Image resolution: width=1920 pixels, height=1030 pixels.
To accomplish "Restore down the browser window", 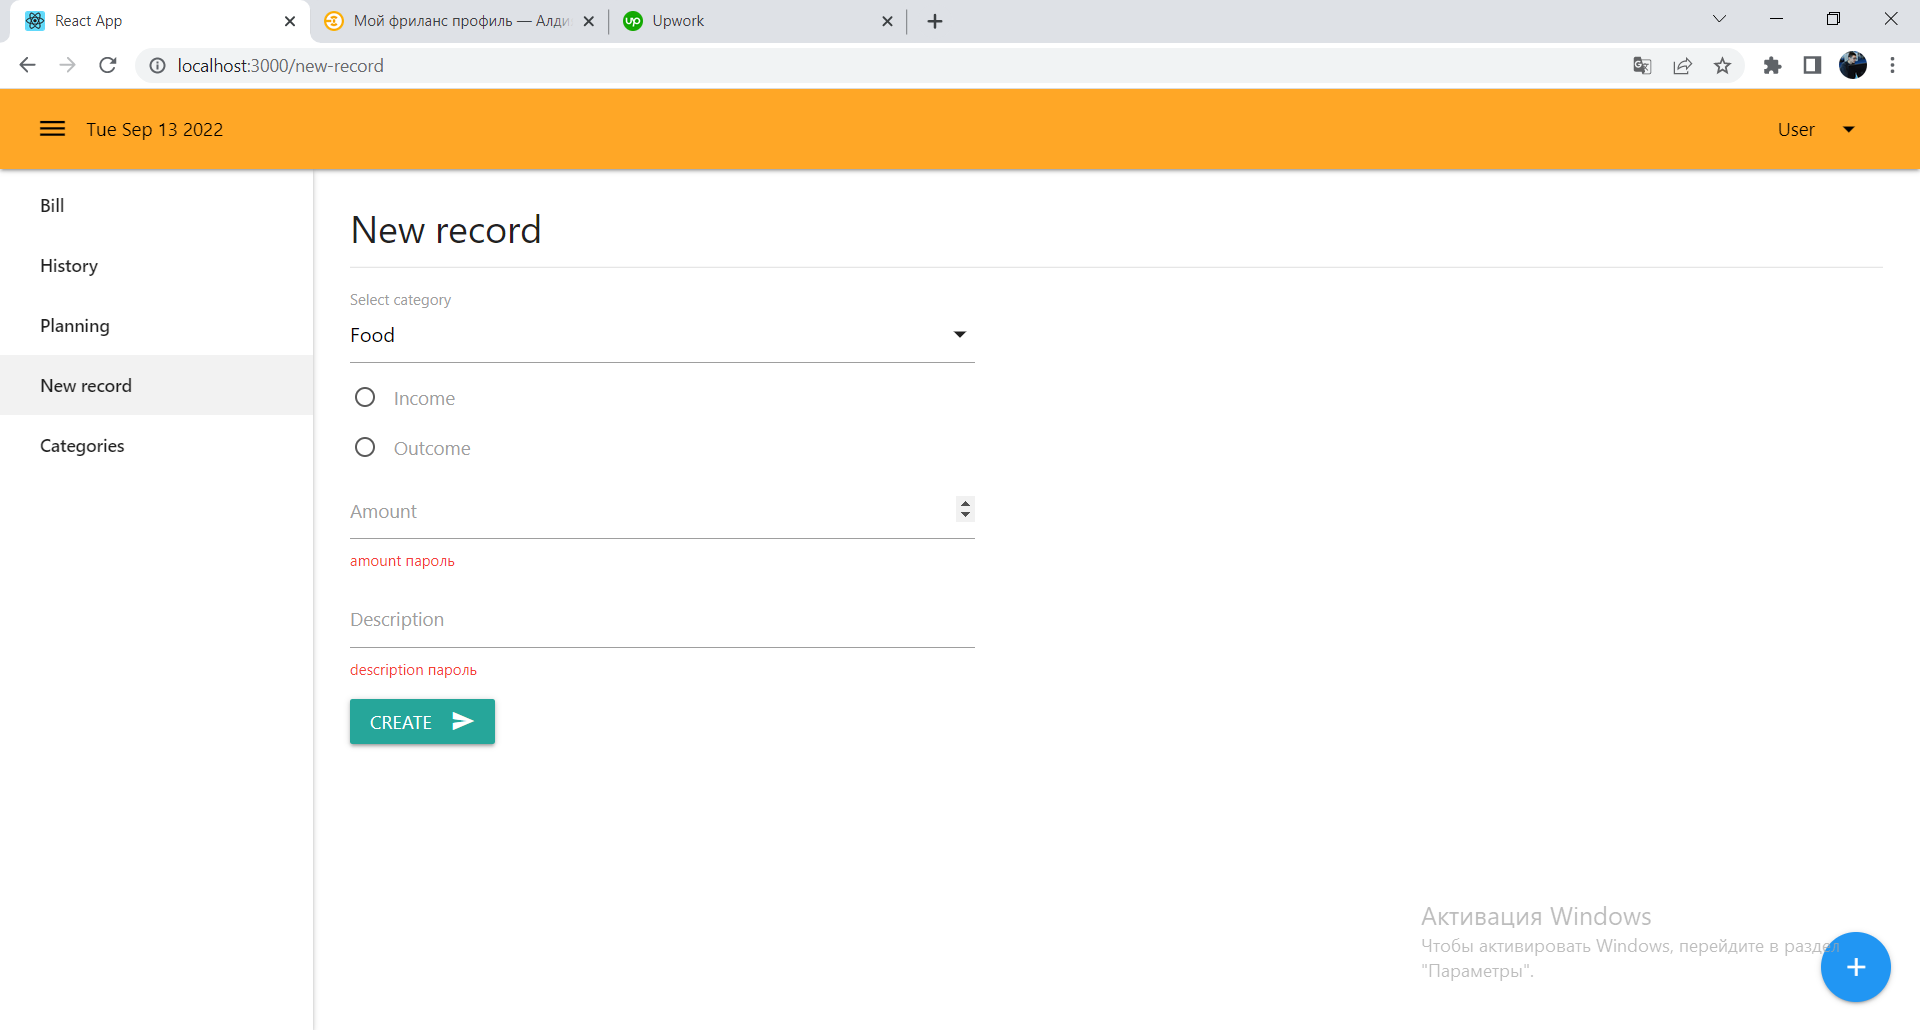I will (1833, 19).
